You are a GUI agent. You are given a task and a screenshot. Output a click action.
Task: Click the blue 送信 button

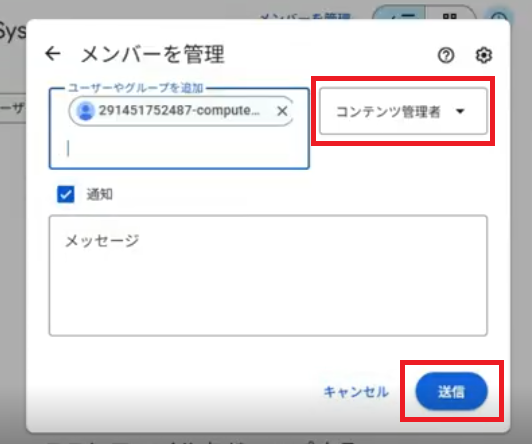(x=452, y=391)
